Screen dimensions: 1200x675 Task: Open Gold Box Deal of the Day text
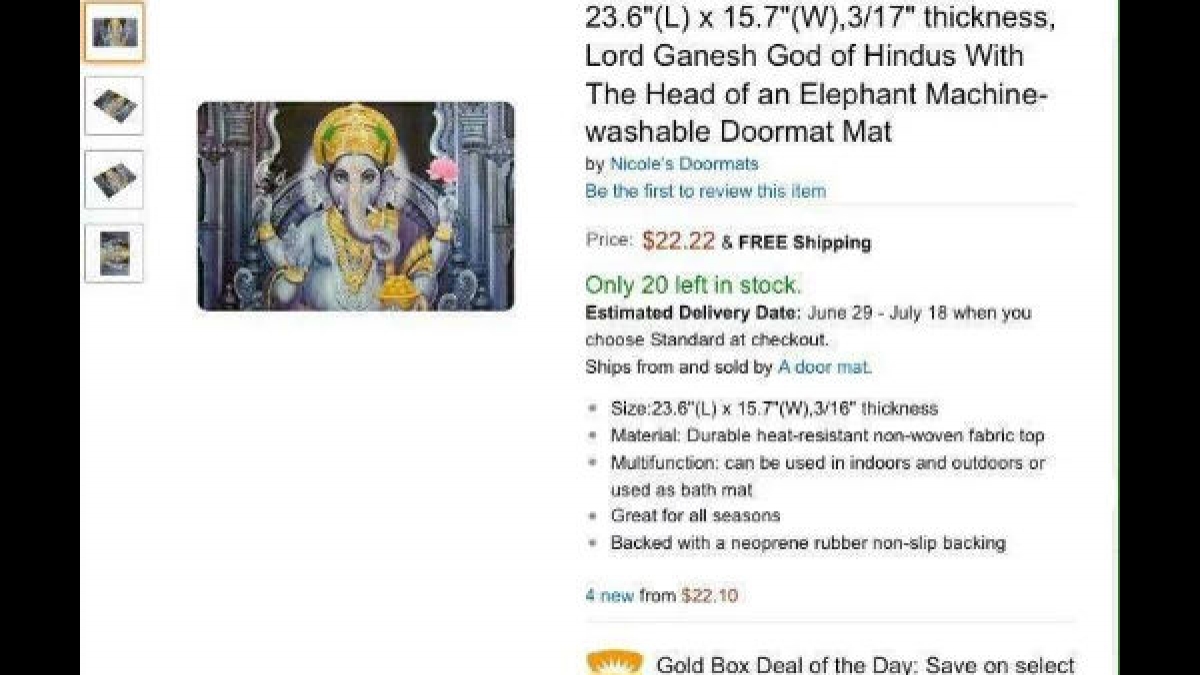point(865,665)
